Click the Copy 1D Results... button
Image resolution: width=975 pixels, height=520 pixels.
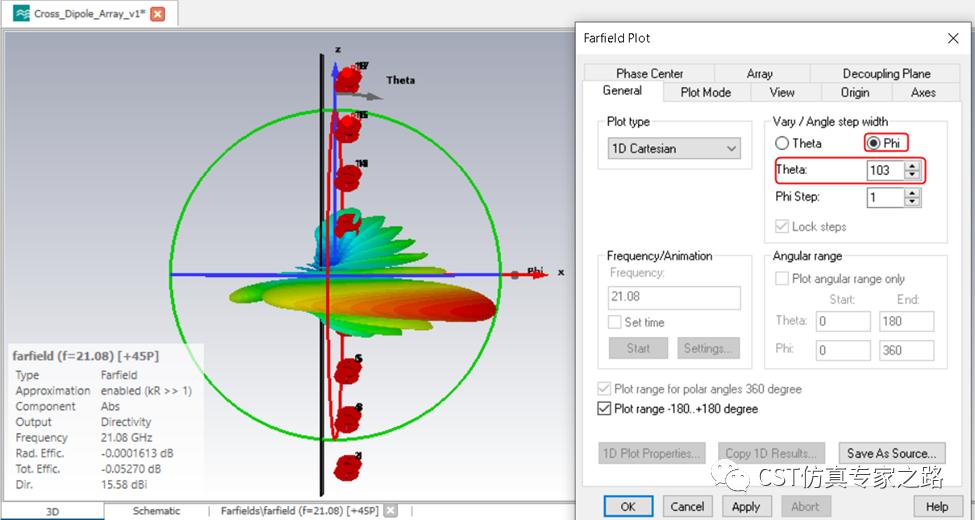point(772,453)
